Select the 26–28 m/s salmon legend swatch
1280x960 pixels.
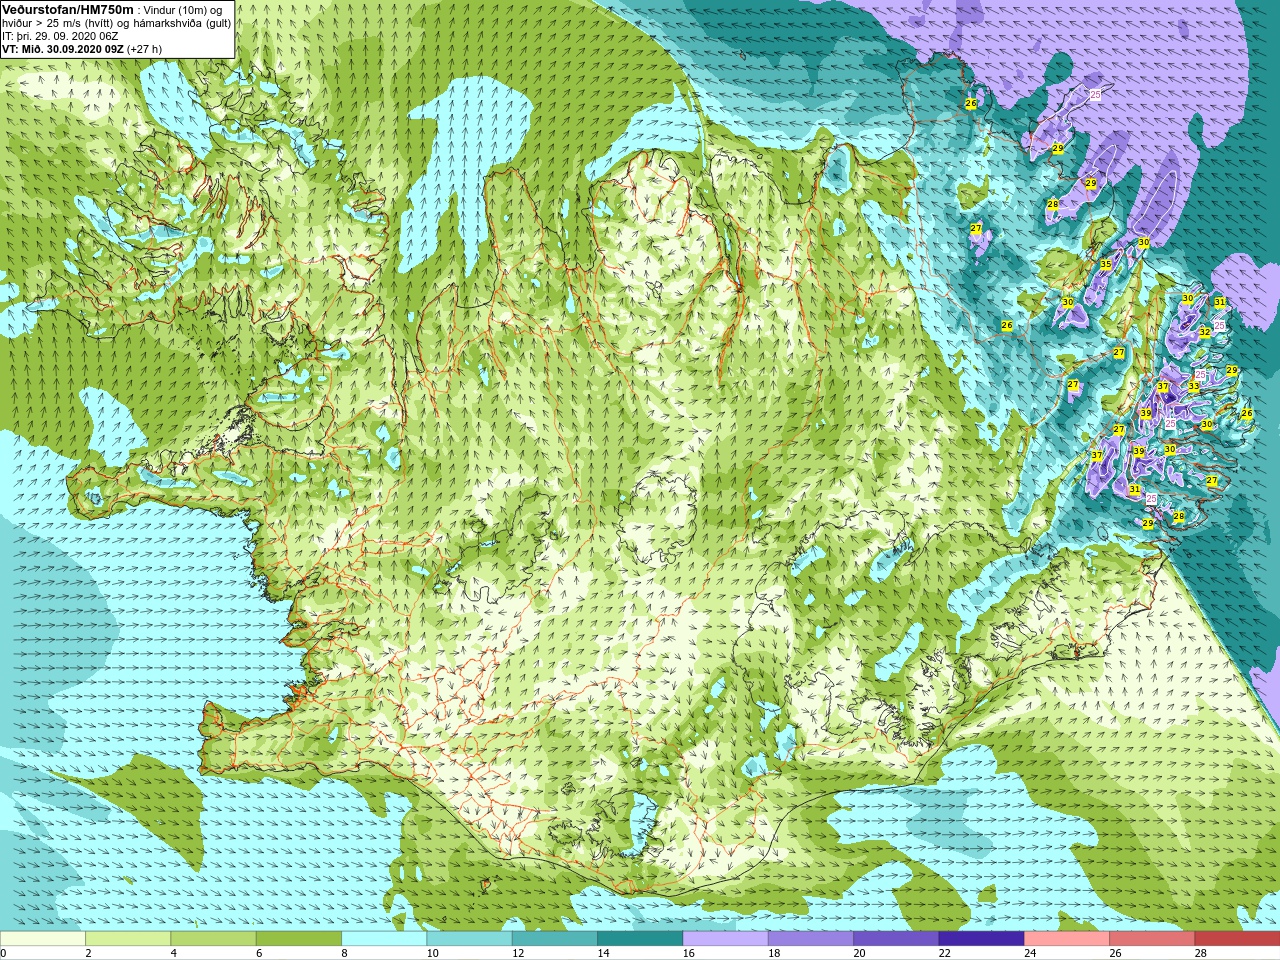pyautogui.click(x=1152, y=939)
